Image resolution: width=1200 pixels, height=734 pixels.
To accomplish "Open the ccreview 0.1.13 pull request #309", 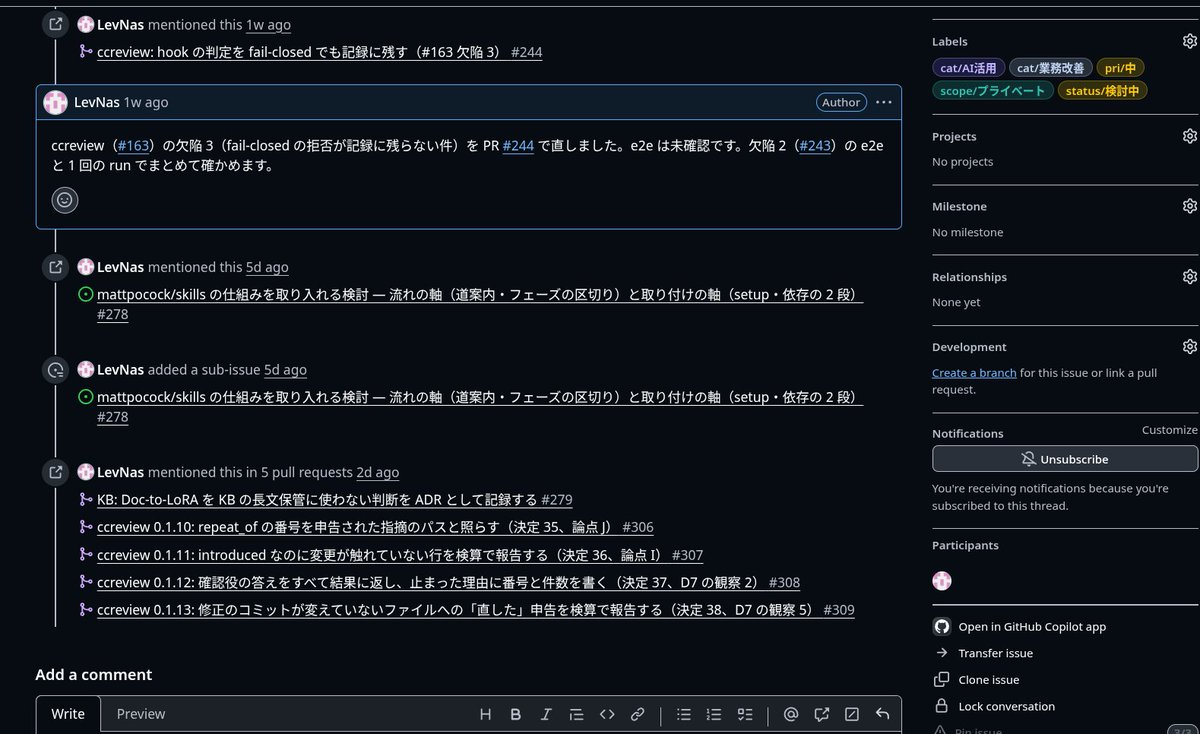I will click(x=476, y=610).
